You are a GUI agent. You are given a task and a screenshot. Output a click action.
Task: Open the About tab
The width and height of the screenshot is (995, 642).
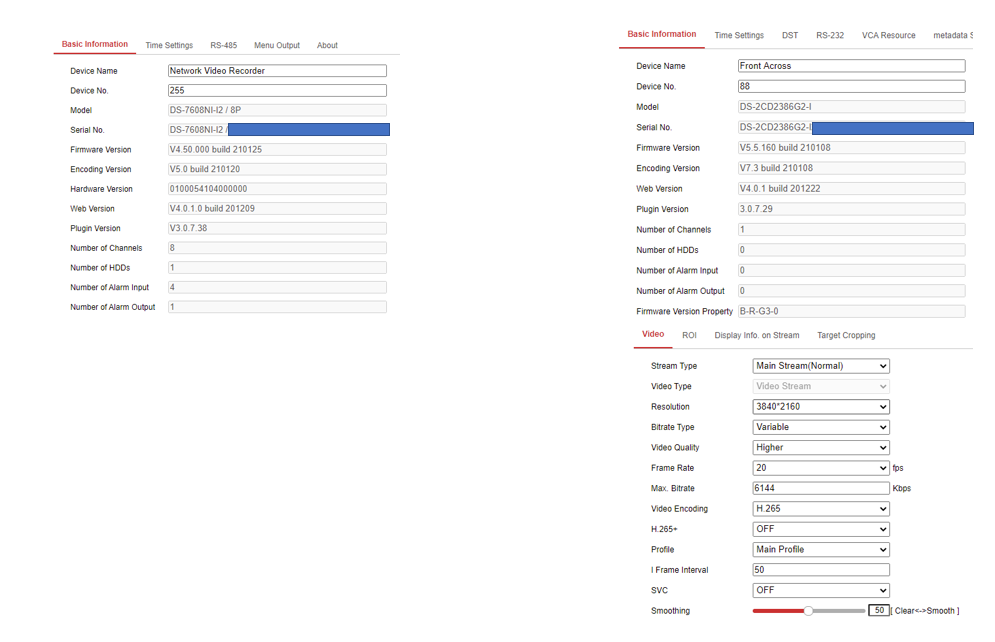pos(327,45)
